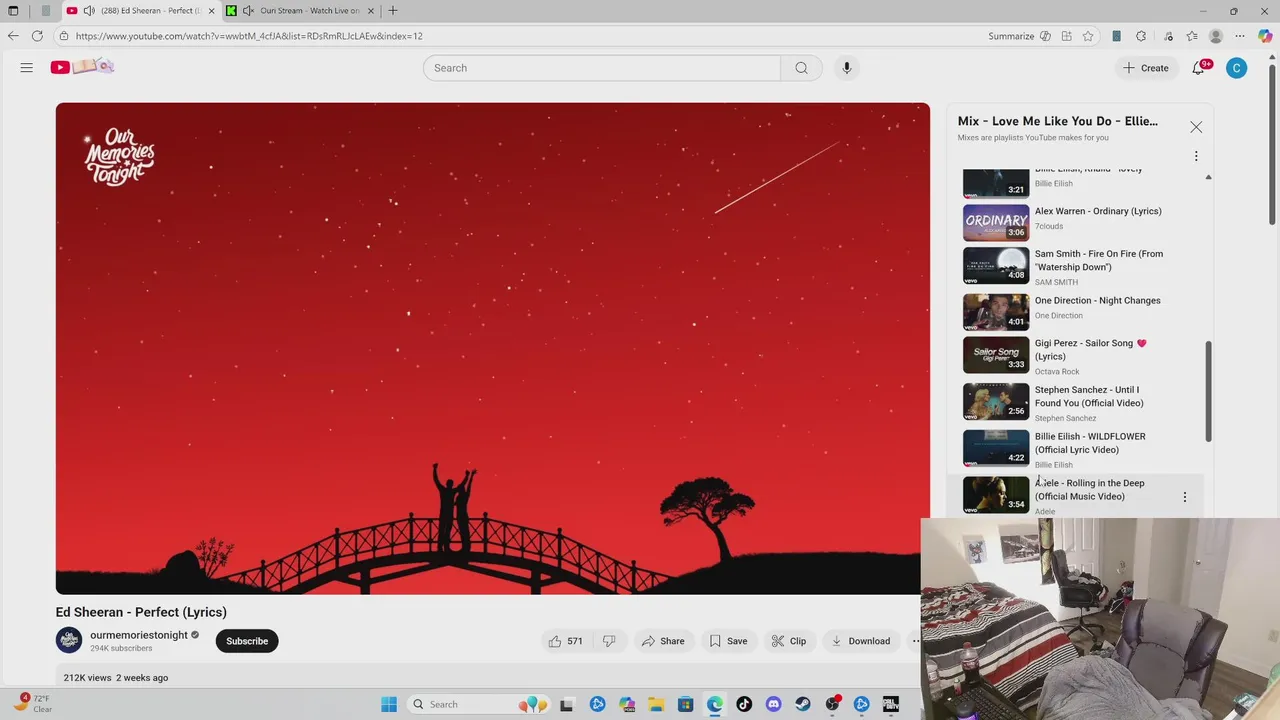This screenshot has width=1280, height=720.
Task: View site information icon beside the URL
Action: [x=64, y=36]
